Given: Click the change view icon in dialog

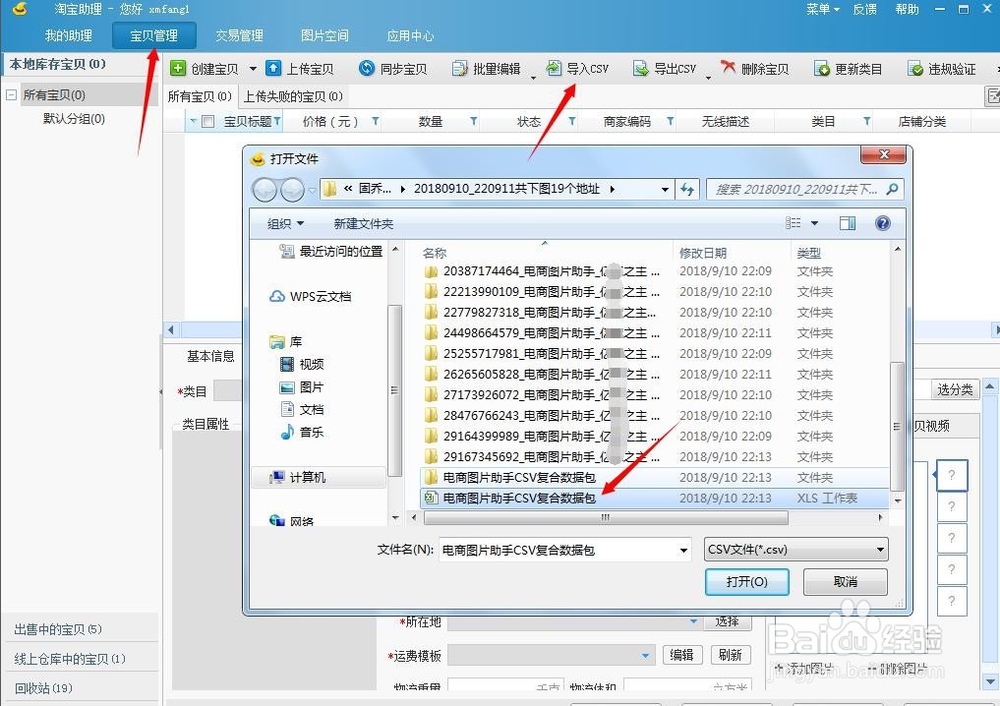Looking at the screenshot, I should click(793, 223).
